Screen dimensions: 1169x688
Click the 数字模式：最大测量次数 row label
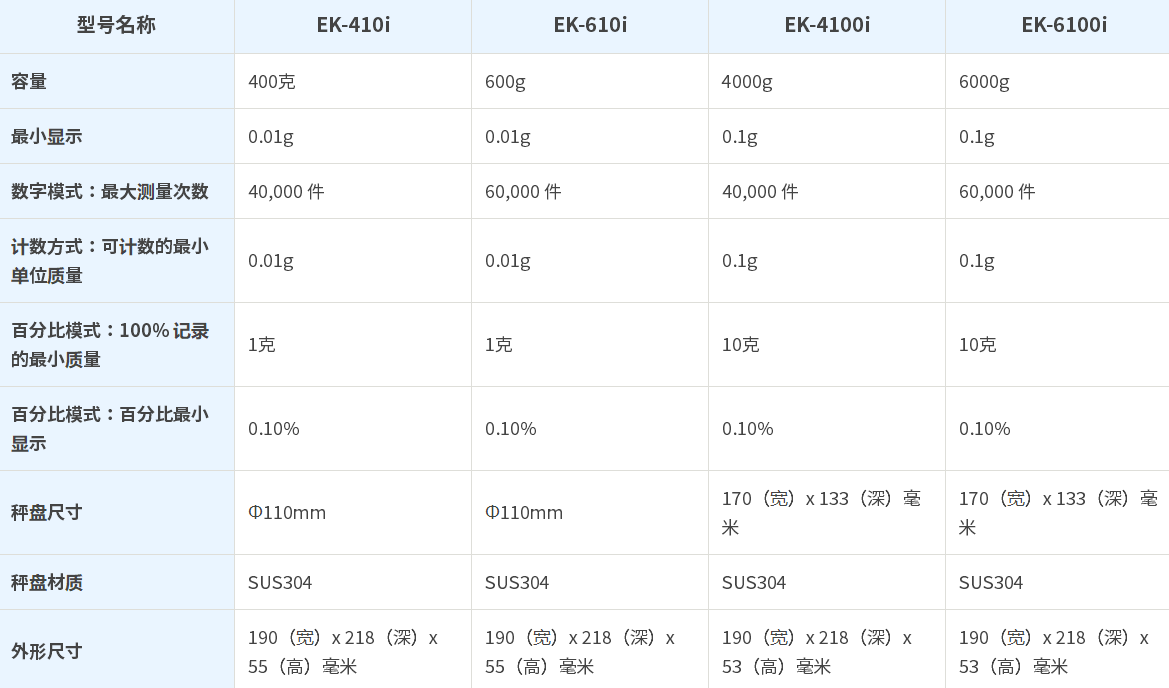coord(110,191)
